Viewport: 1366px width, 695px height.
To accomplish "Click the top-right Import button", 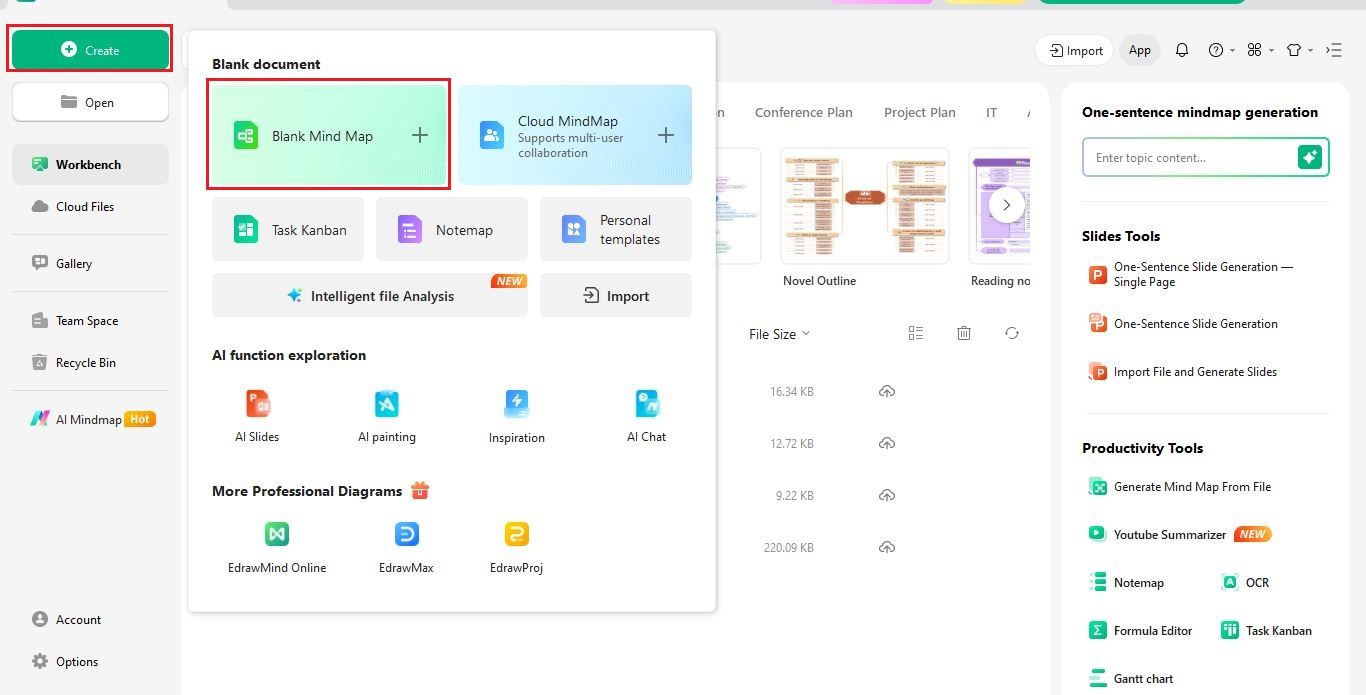I will pos(1074,50).
